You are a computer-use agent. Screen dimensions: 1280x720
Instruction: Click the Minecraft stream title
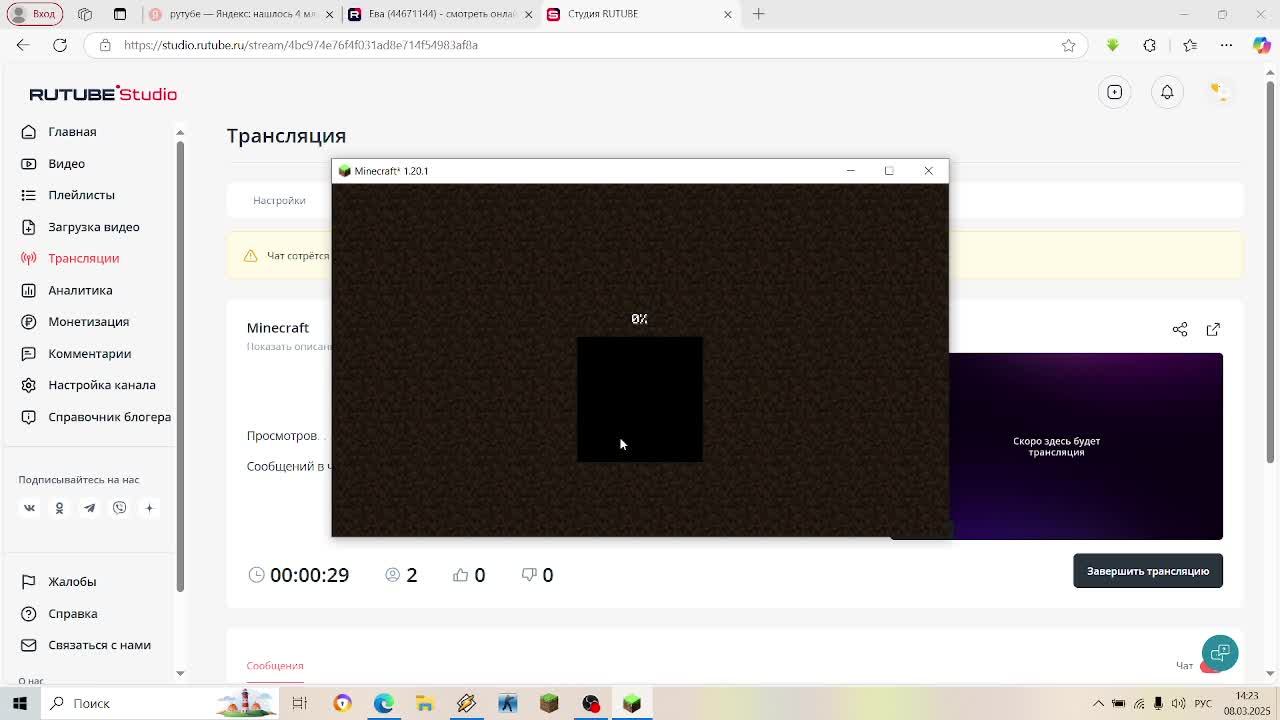tap(278, 328)
